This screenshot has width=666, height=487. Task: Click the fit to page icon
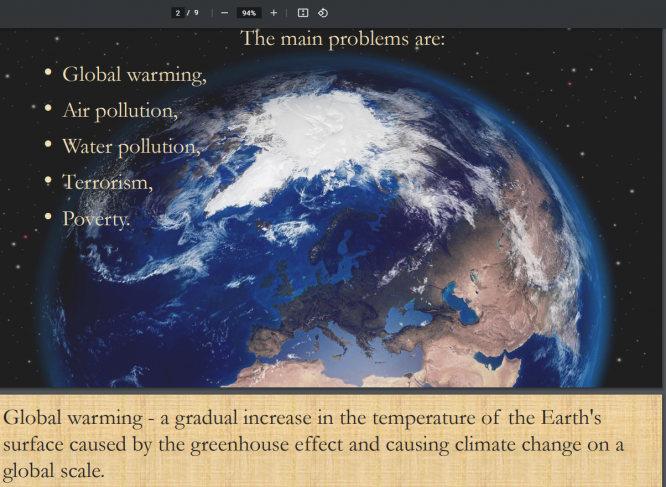(303, 13)
